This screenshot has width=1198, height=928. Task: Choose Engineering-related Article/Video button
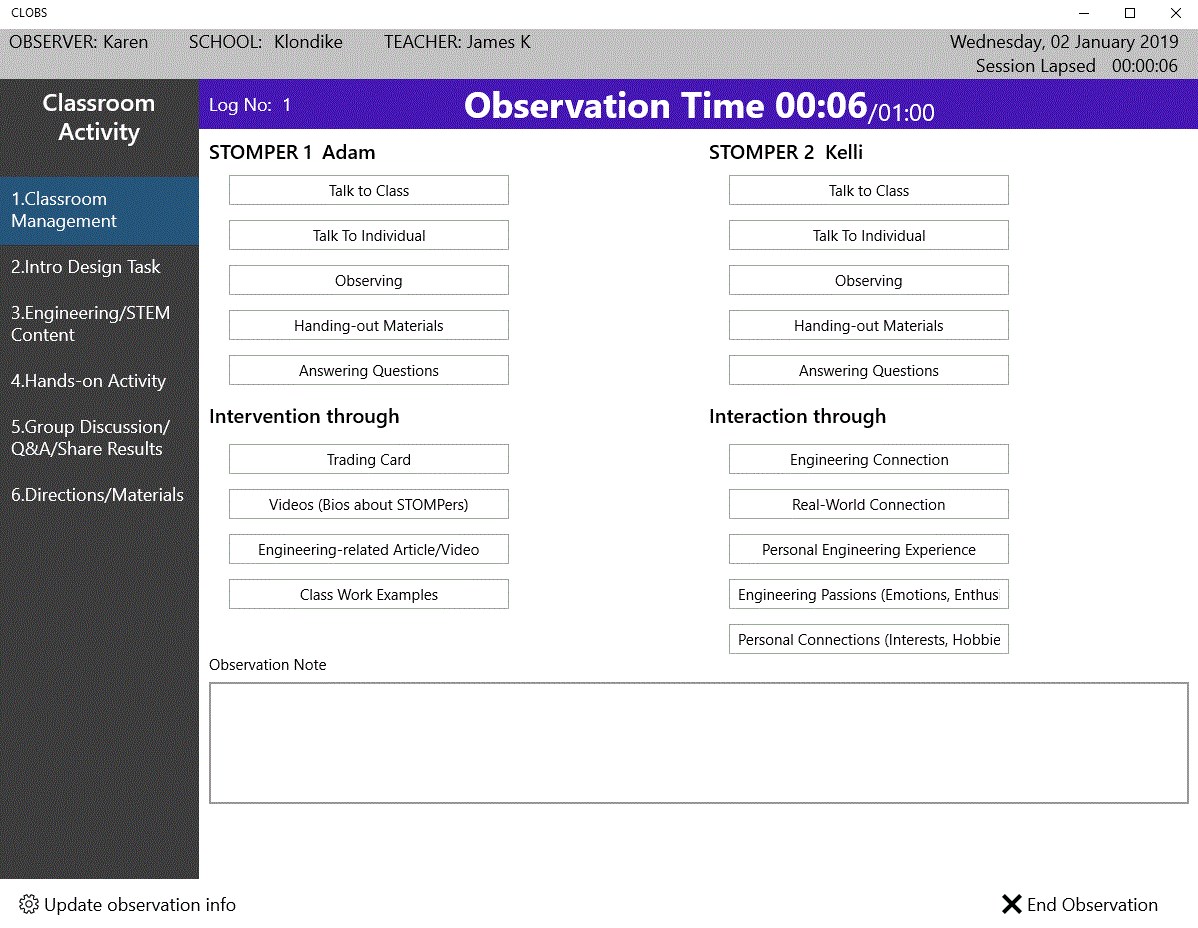(x=368, y=549)
